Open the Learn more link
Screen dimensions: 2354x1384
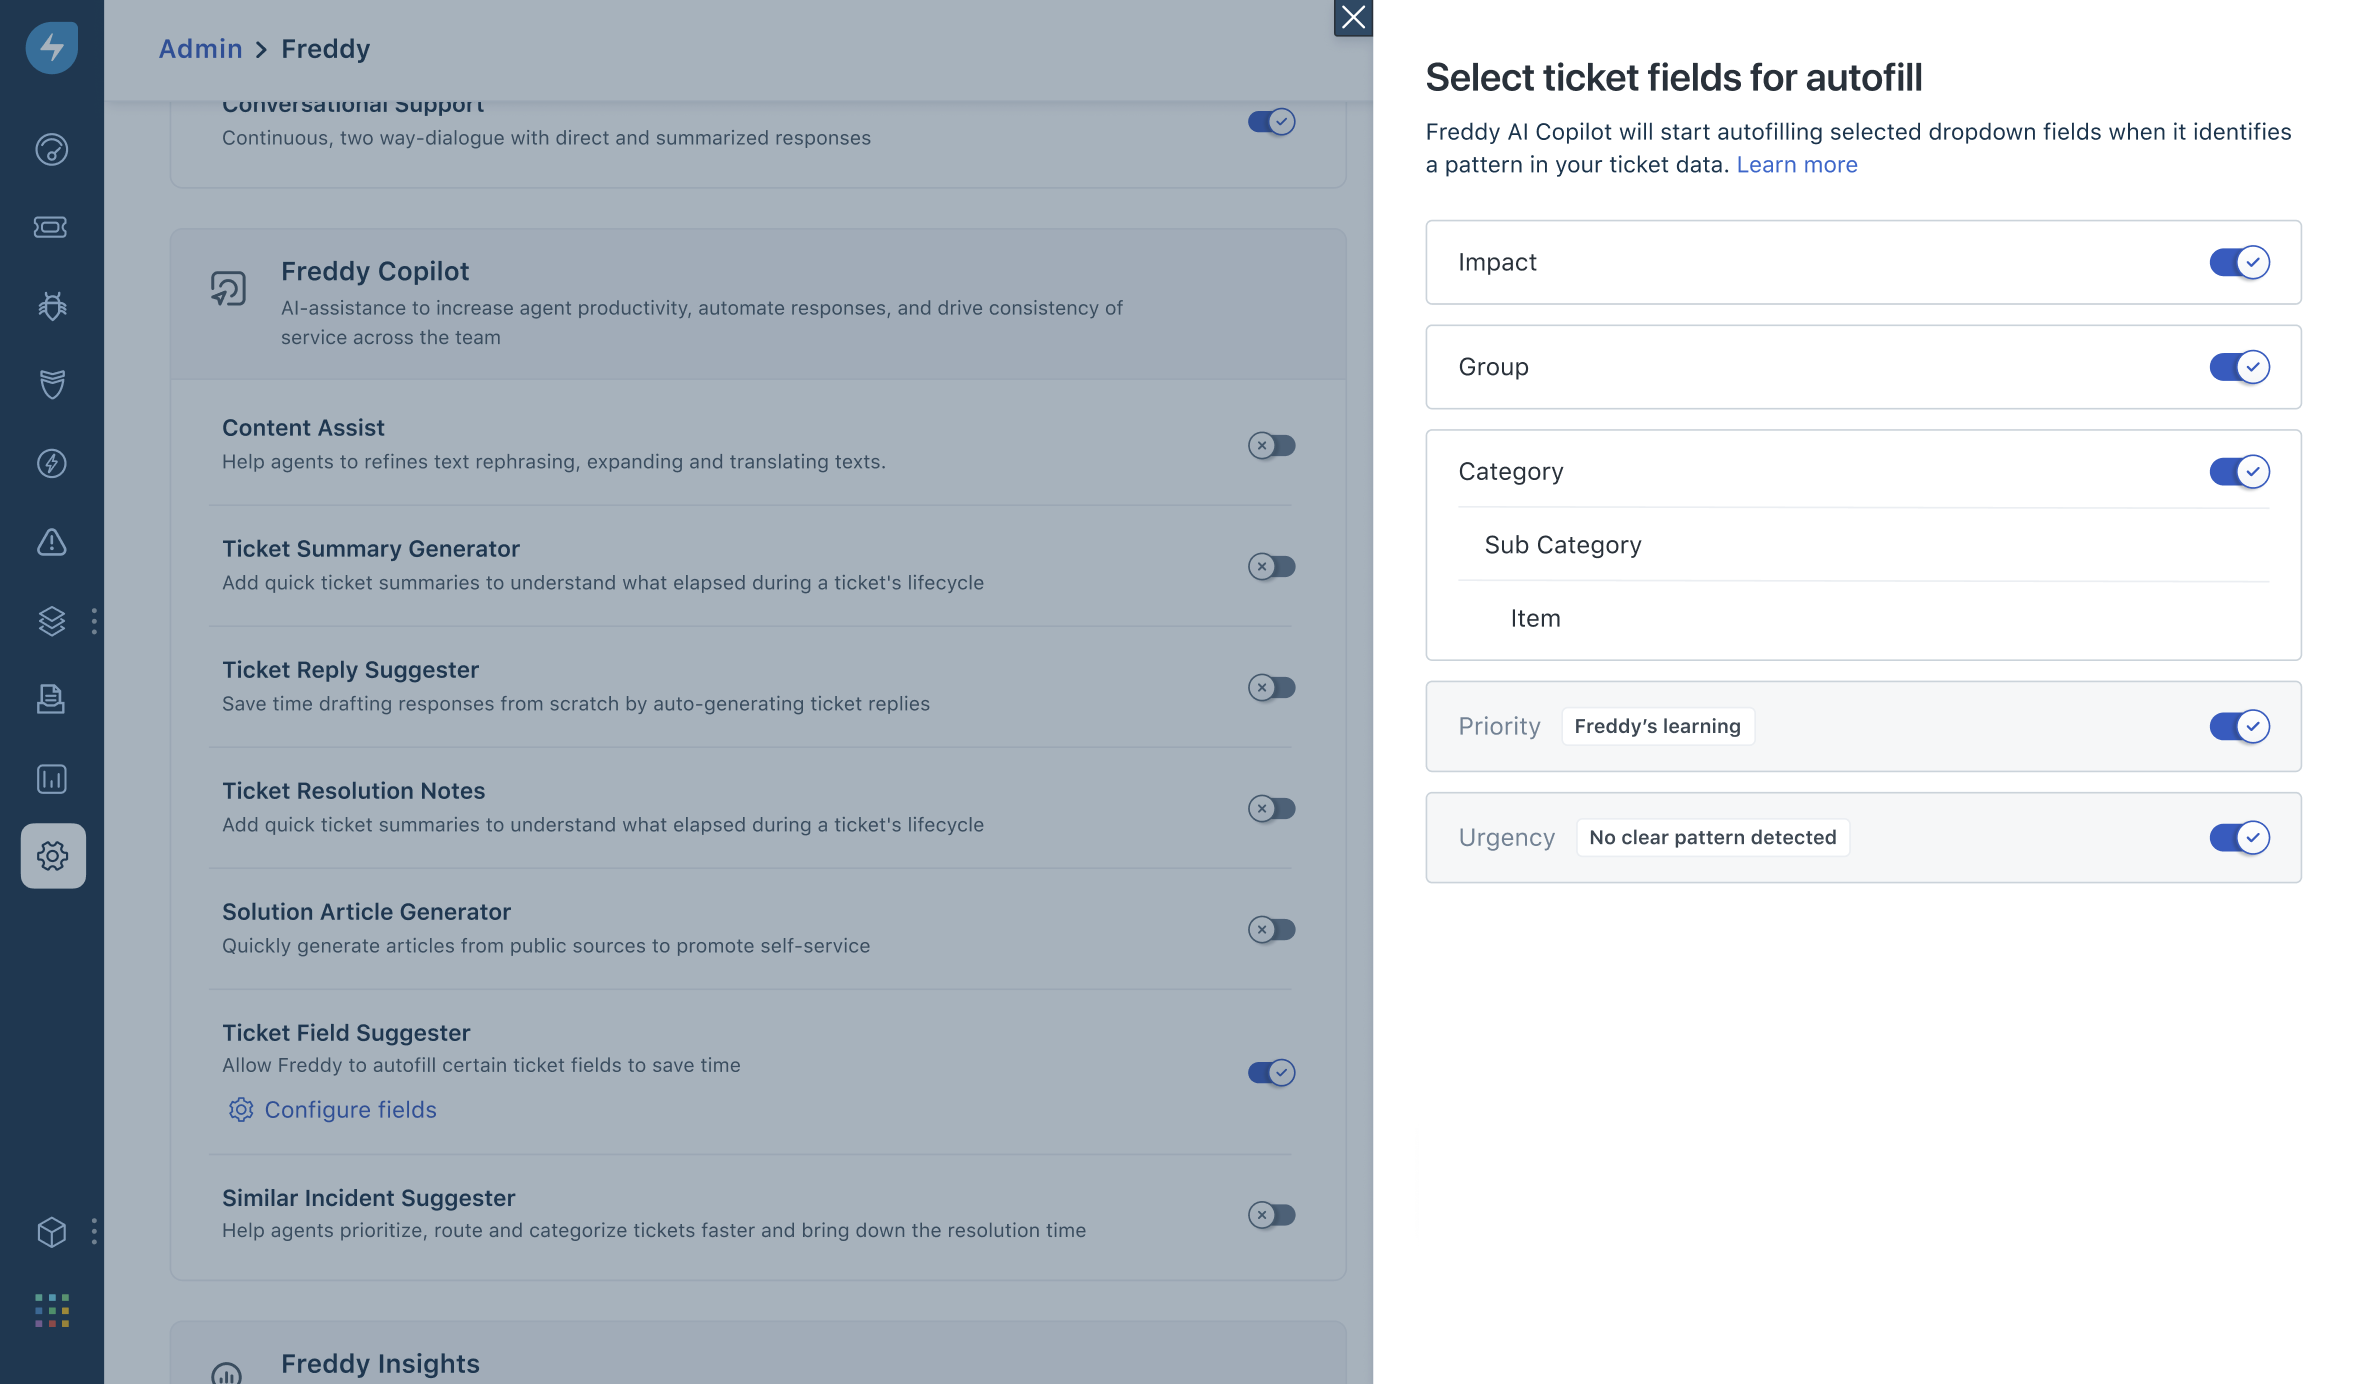[x=1796, y=165]
